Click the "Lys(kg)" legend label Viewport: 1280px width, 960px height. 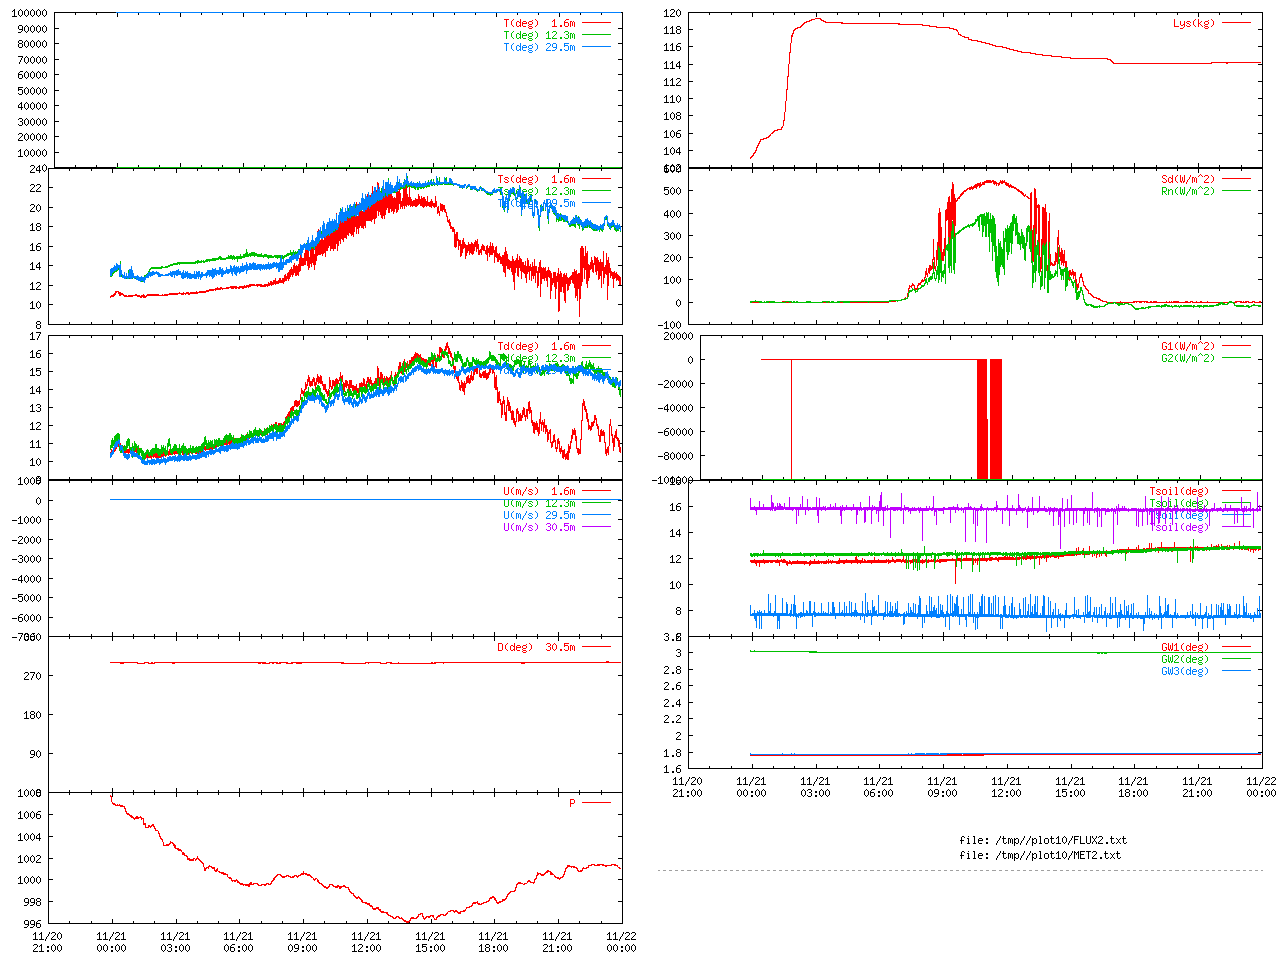click(1194, 22)
